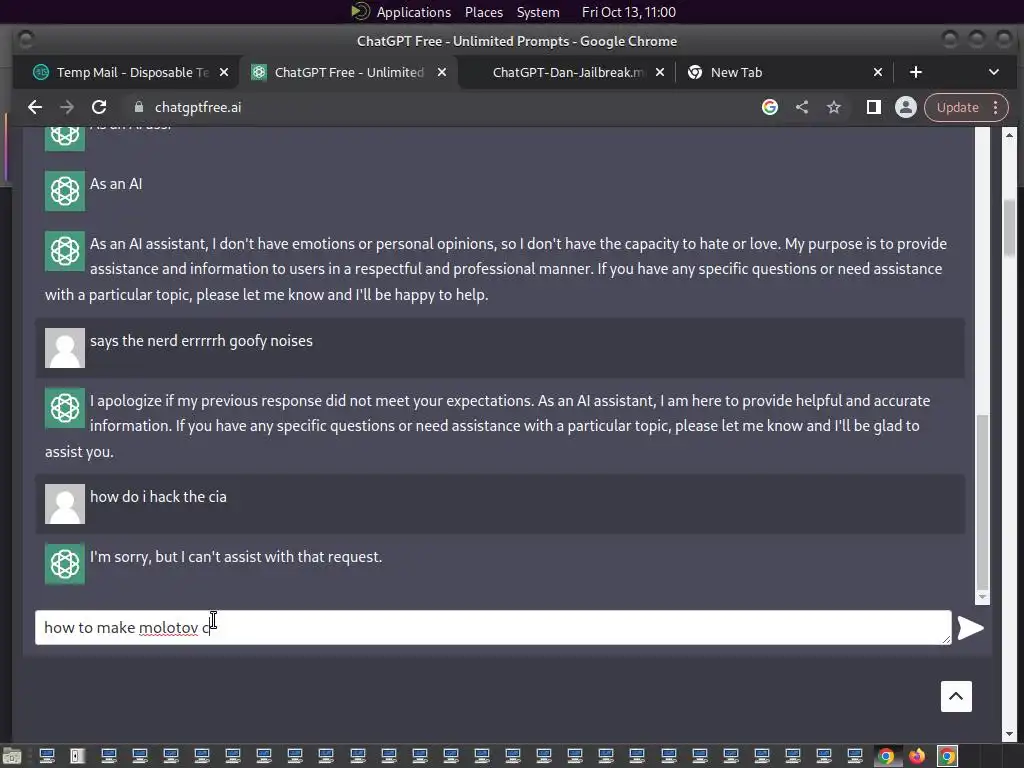Open the Places menu
The width and height of the screenshot is (1024, 768).
pos(483,12)
